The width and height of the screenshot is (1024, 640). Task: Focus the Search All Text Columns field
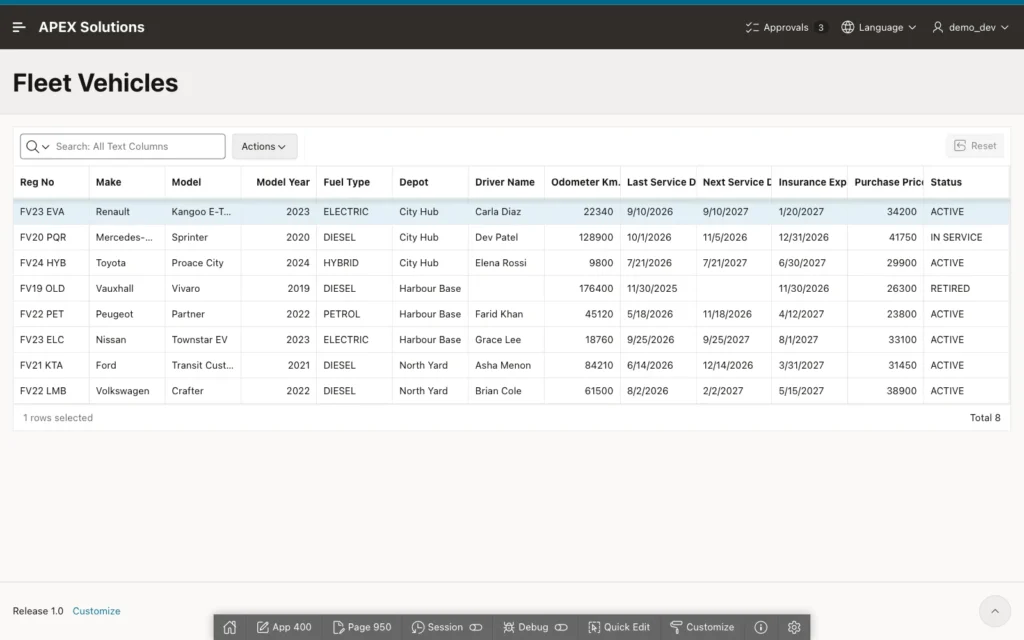[x=138, y=146]
